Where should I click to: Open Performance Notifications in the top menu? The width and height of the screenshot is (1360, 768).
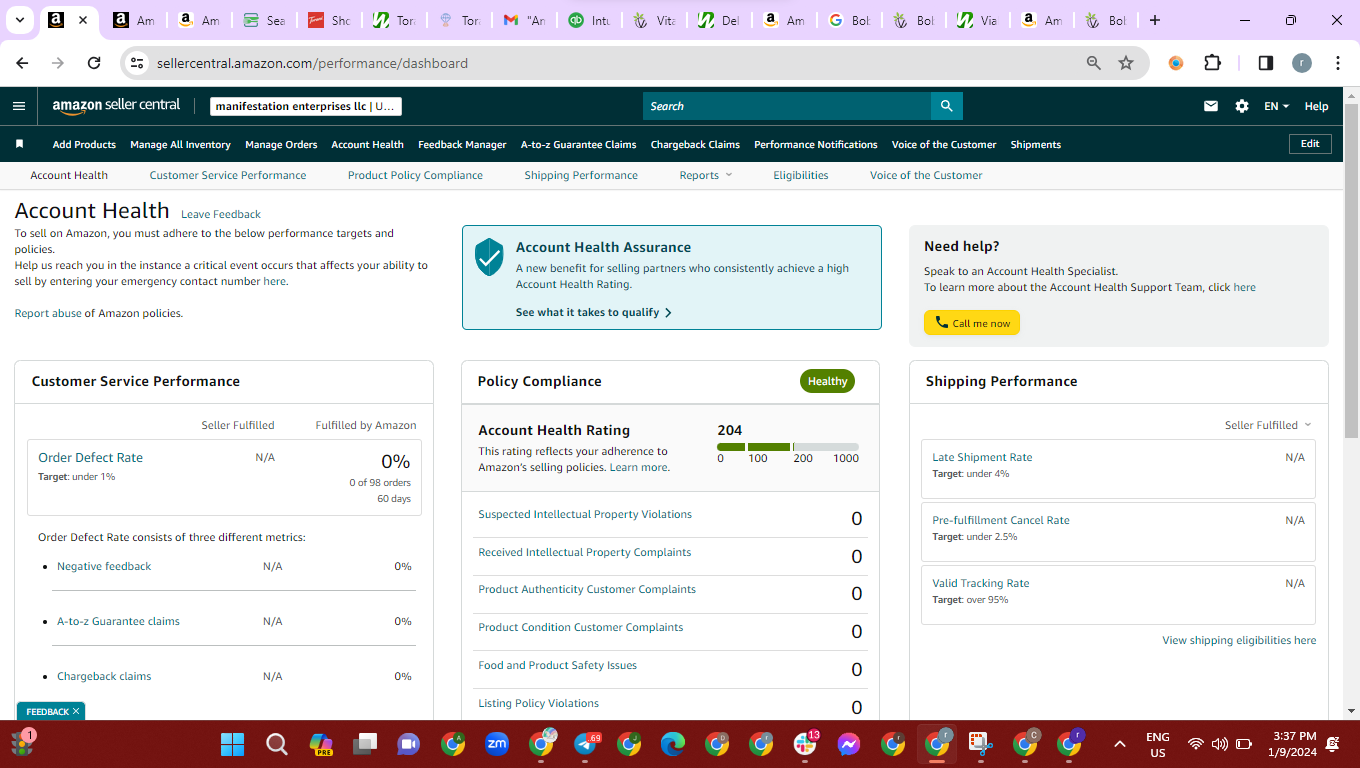(x=816, y=144)
